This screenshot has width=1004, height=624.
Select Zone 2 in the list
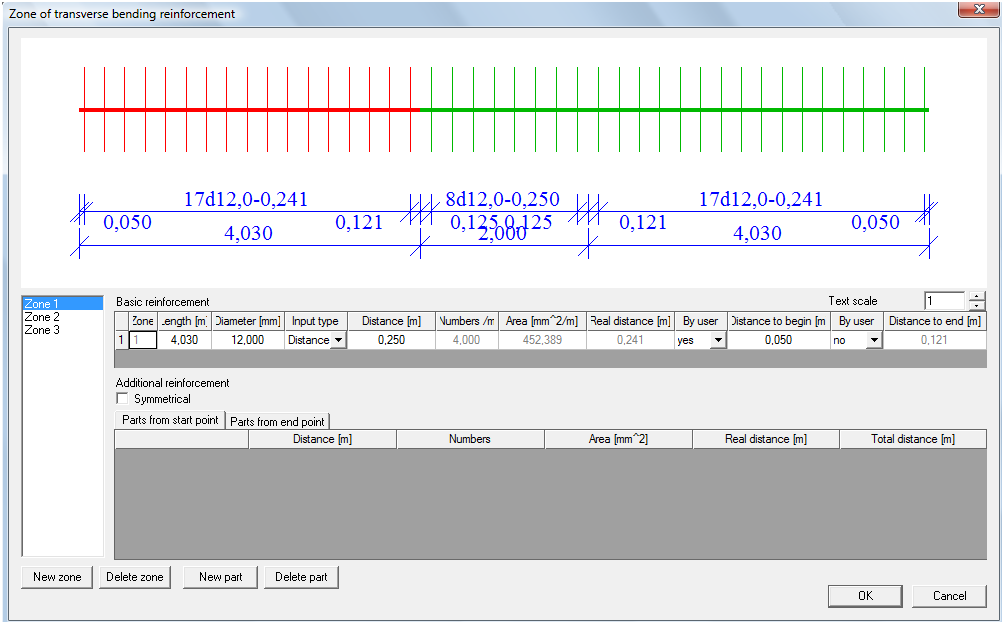click(62, 317)
